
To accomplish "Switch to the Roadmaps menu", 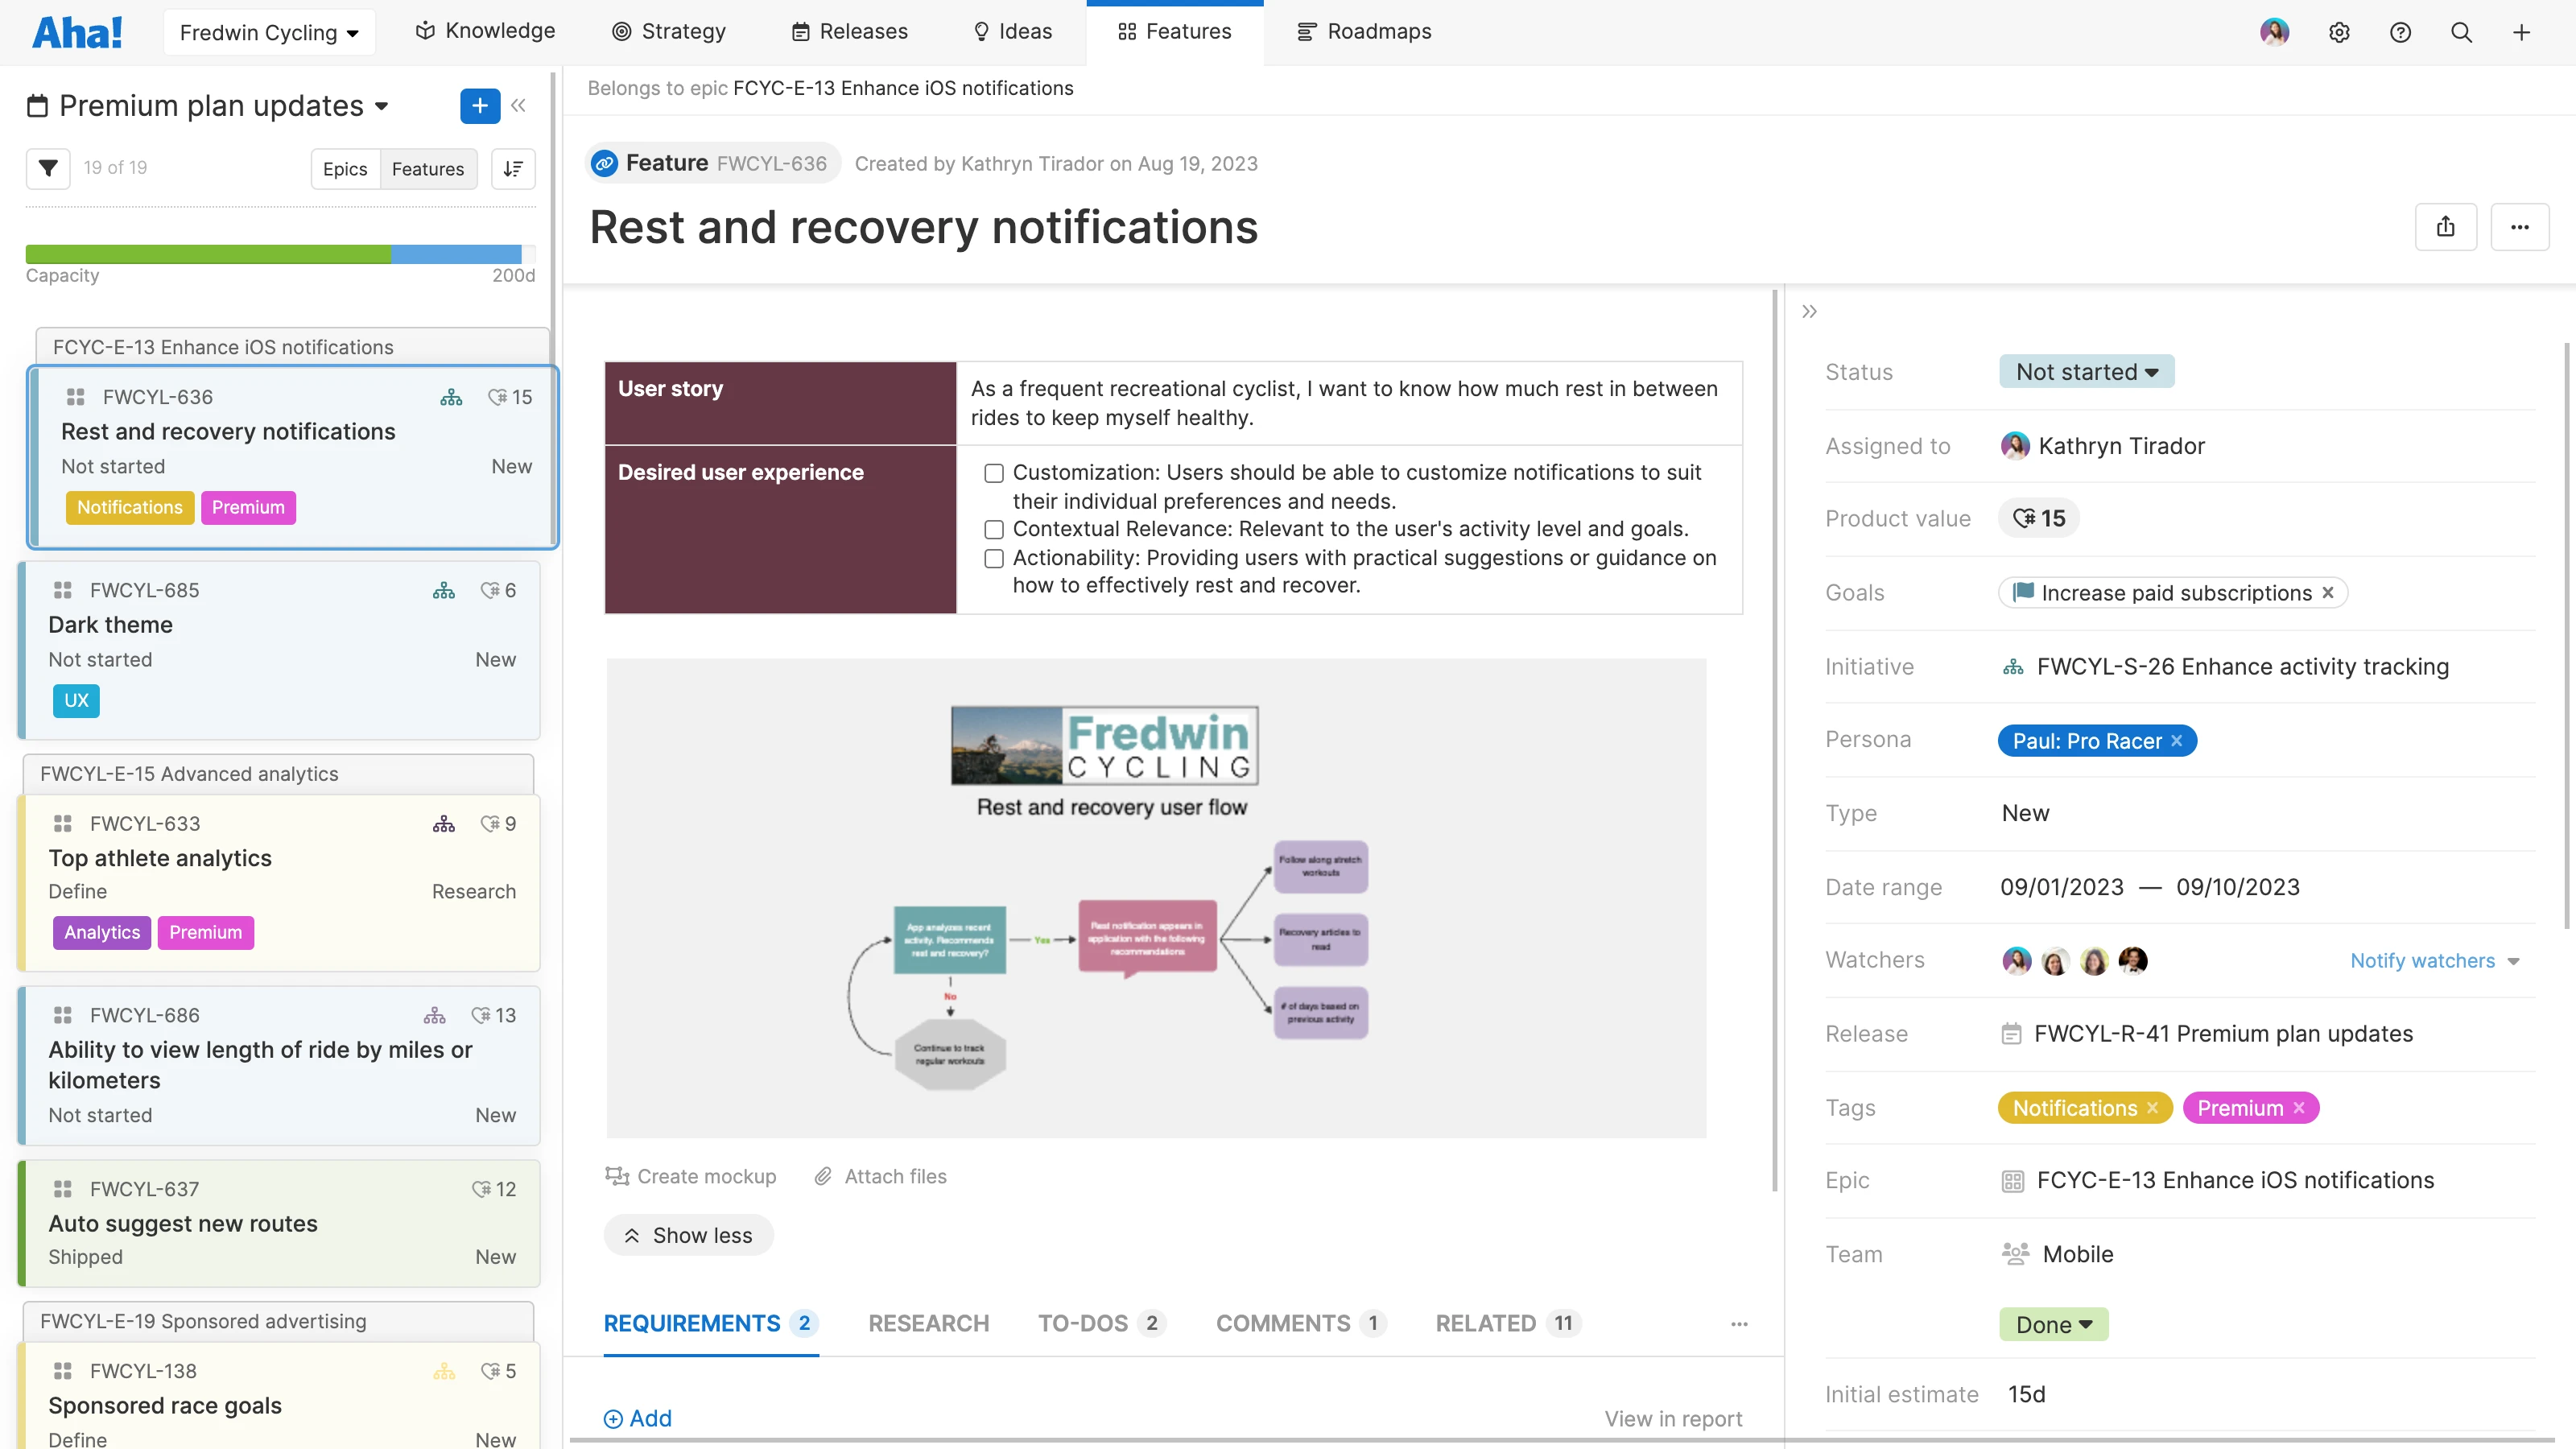I will coord(1364,31).
